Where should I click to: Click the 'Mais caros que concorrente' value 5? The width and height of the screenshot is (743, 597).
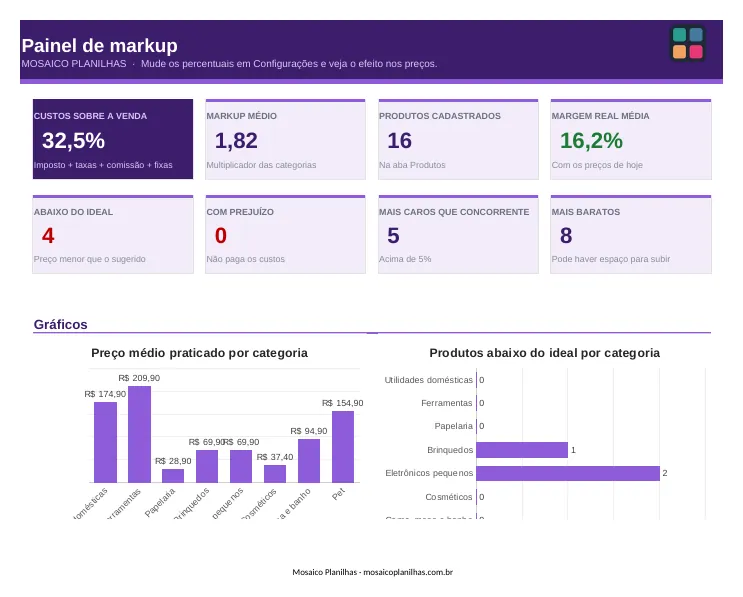[x=393, y=235]
